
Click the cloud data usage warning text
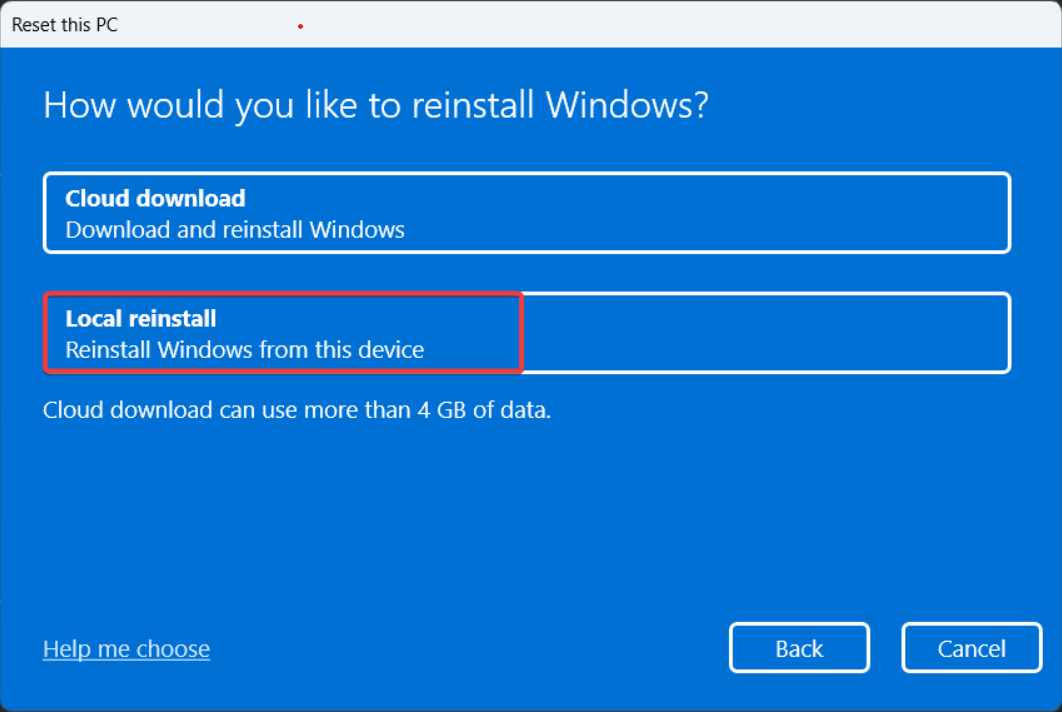tap(296, 410)
